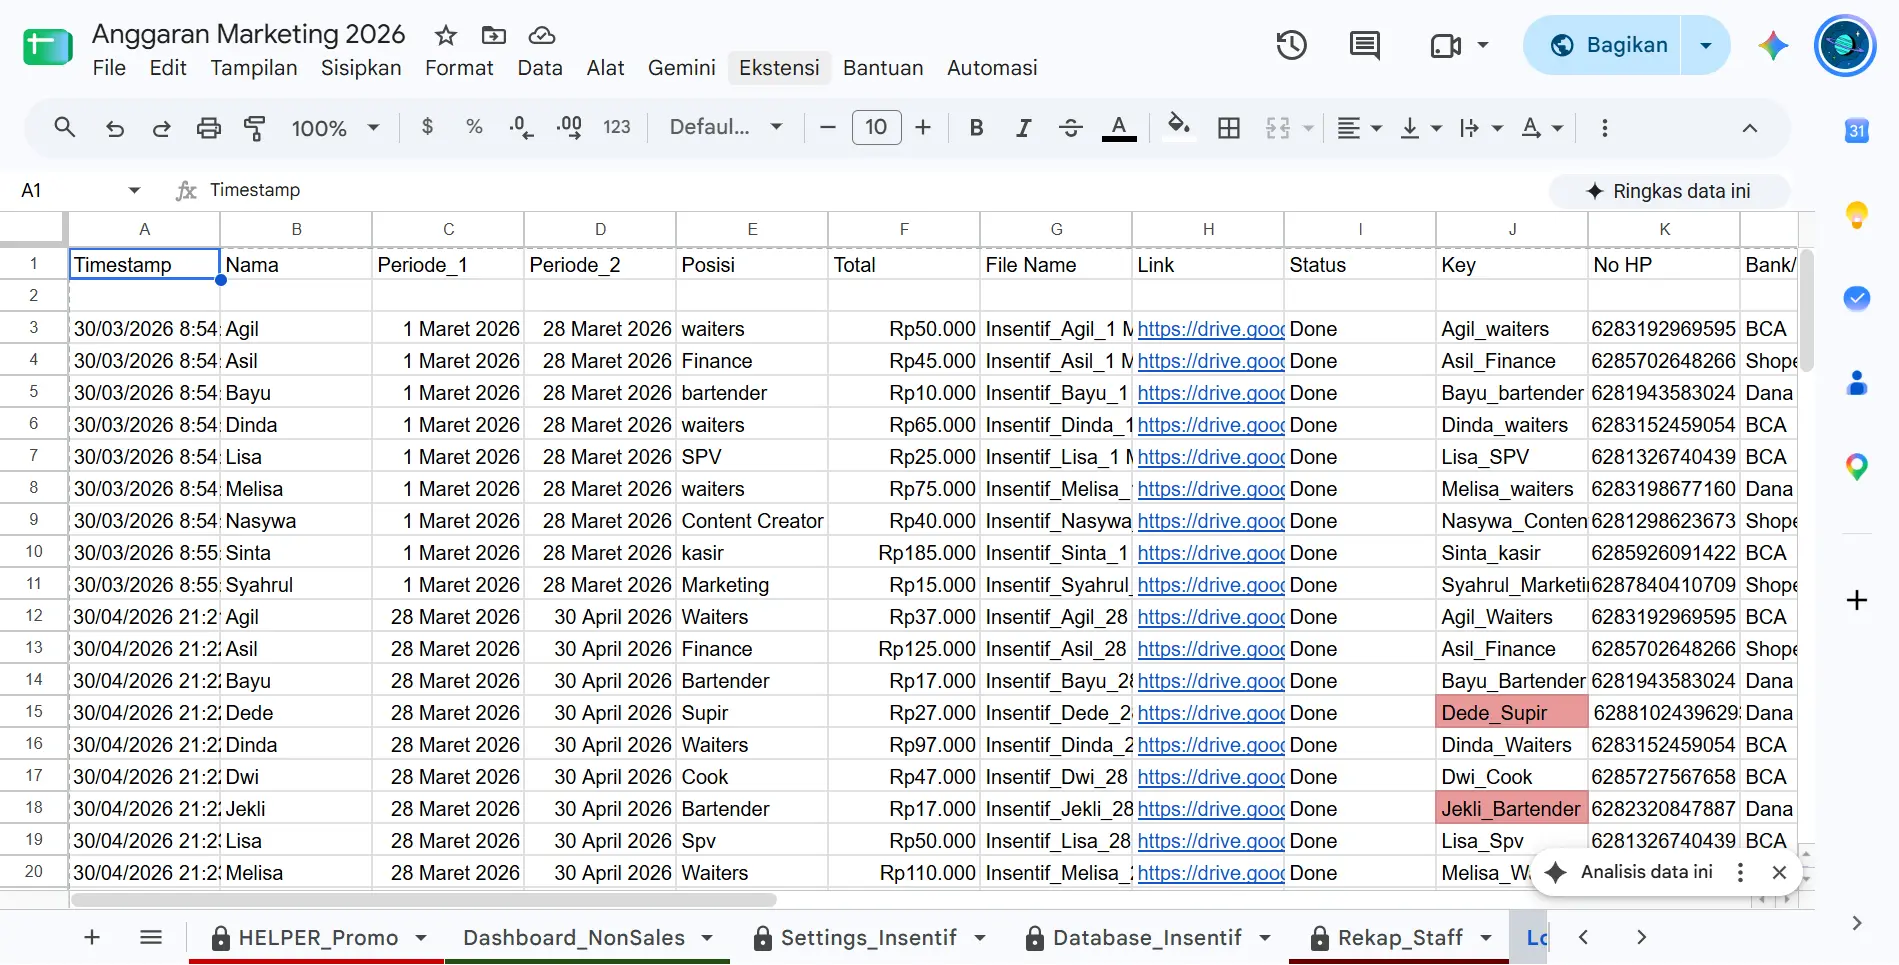1899x965 pixels.
Task: Apply percent format icon
Action: [474, 127]
